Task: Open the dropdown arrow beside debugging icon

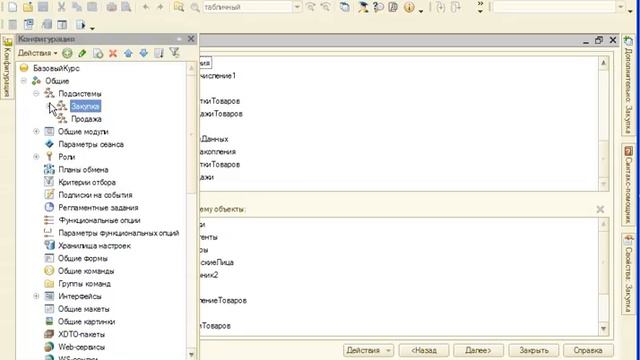Action: [x=93, y=28]
